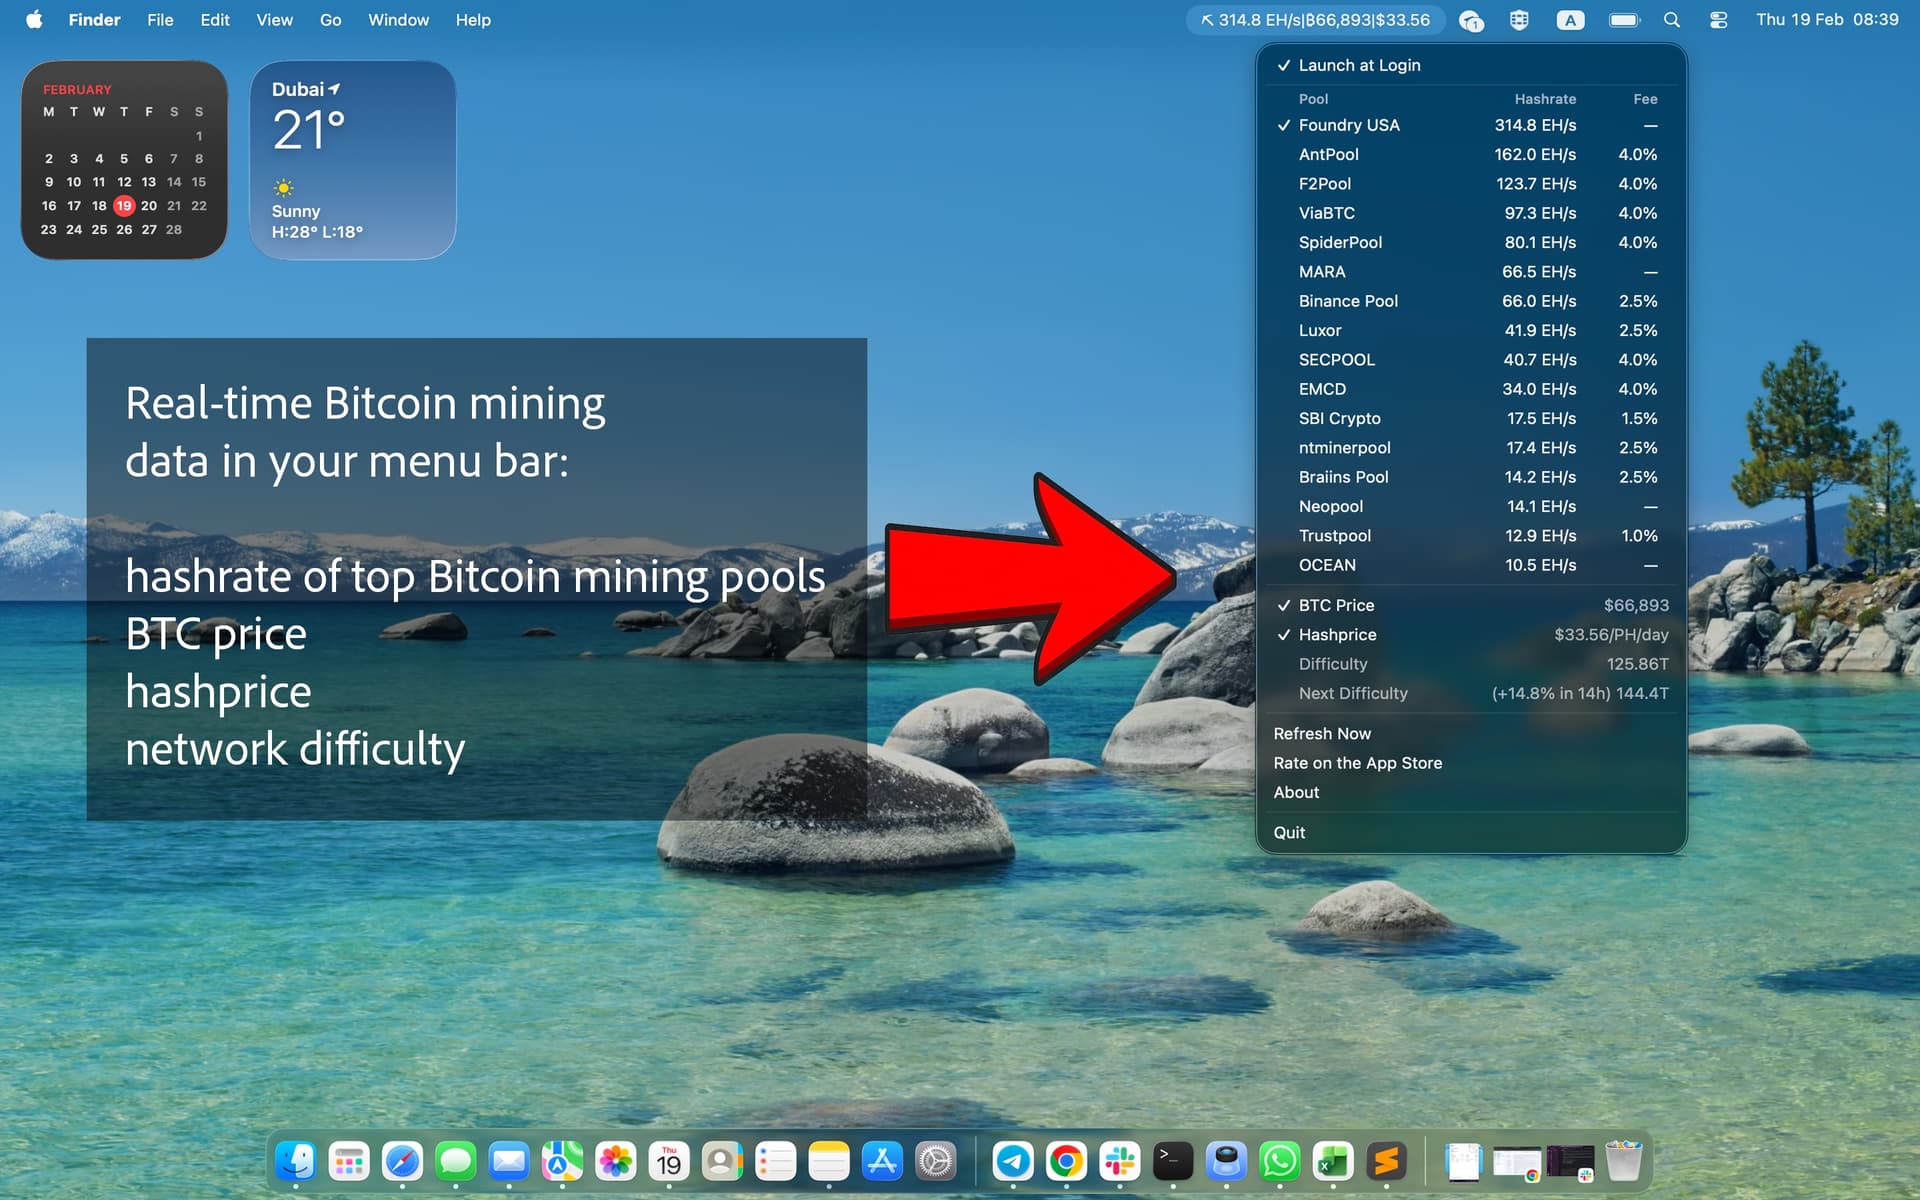This screenshot has height=1200, width=1920.
Task: Open Terminal from the Dock
Action: (x=1172, y=1161)
